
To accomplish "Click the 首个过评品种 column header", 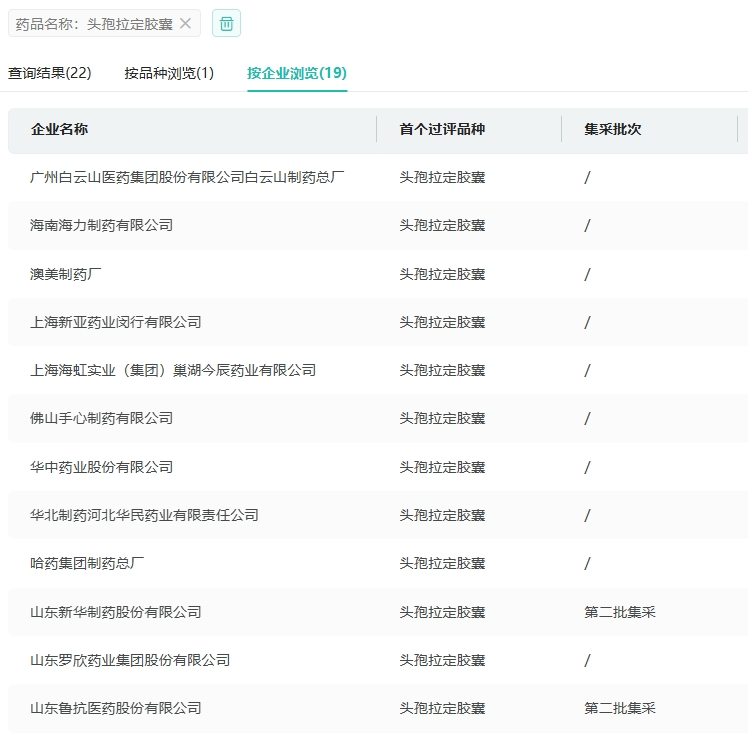I will (442, 129).
